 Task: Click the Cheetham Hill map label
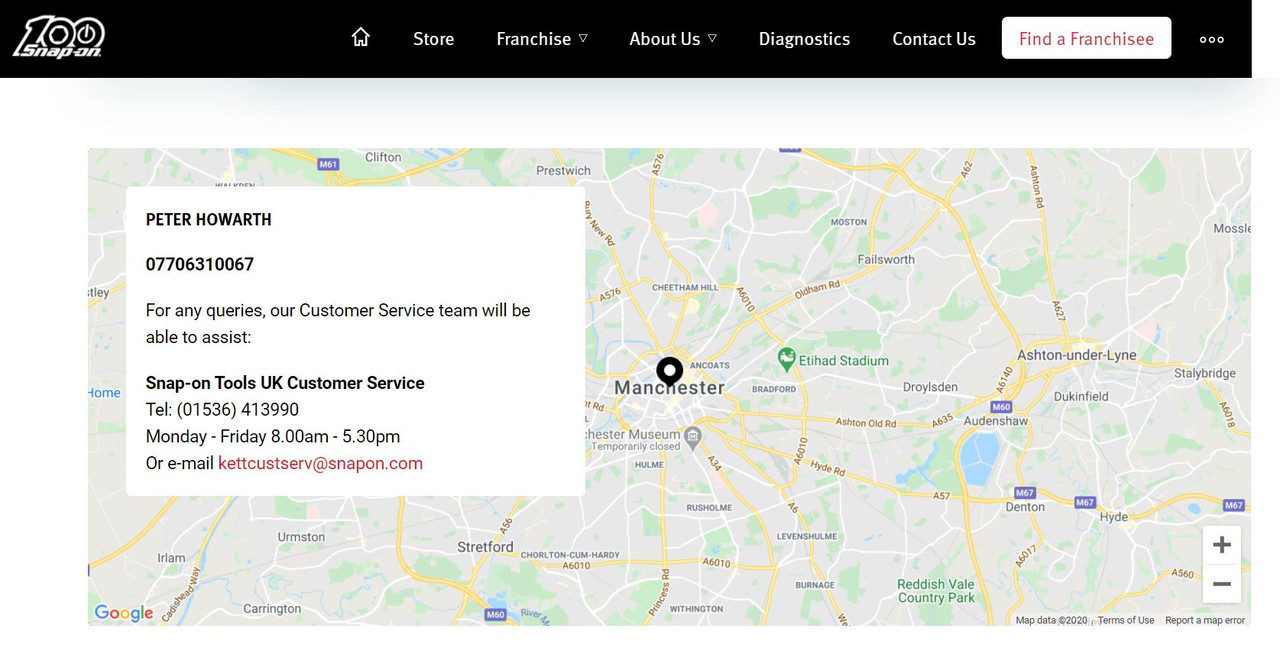pos(685,287)
